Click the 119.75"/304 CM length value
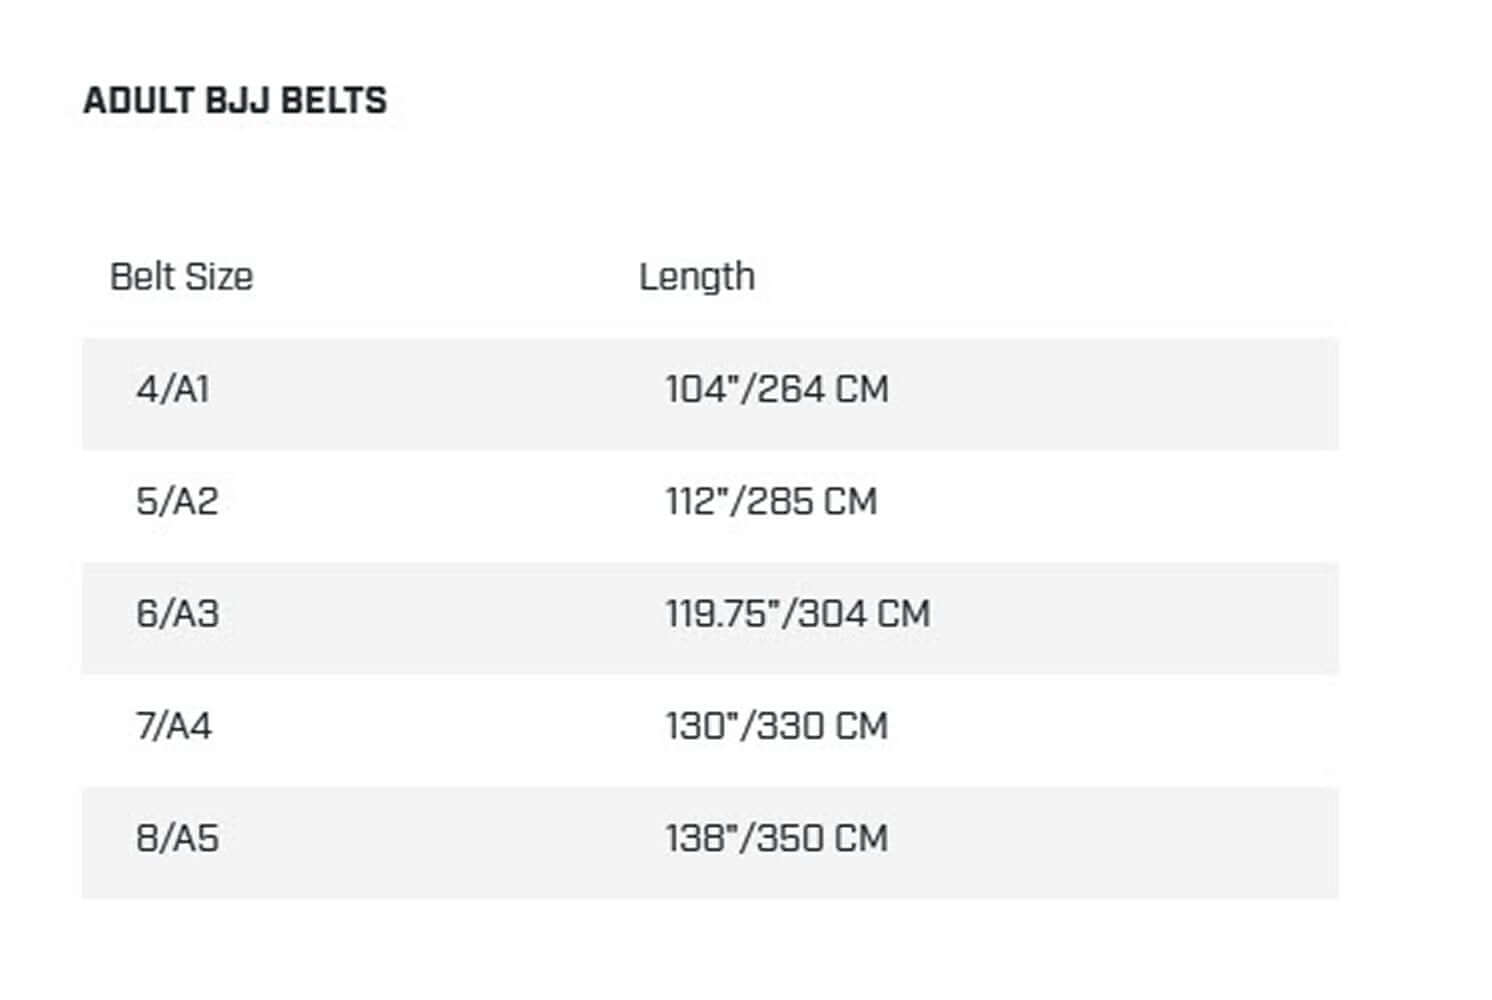Image resolution: width=1492 pixels, height=1000 pixels. point(798,613)
